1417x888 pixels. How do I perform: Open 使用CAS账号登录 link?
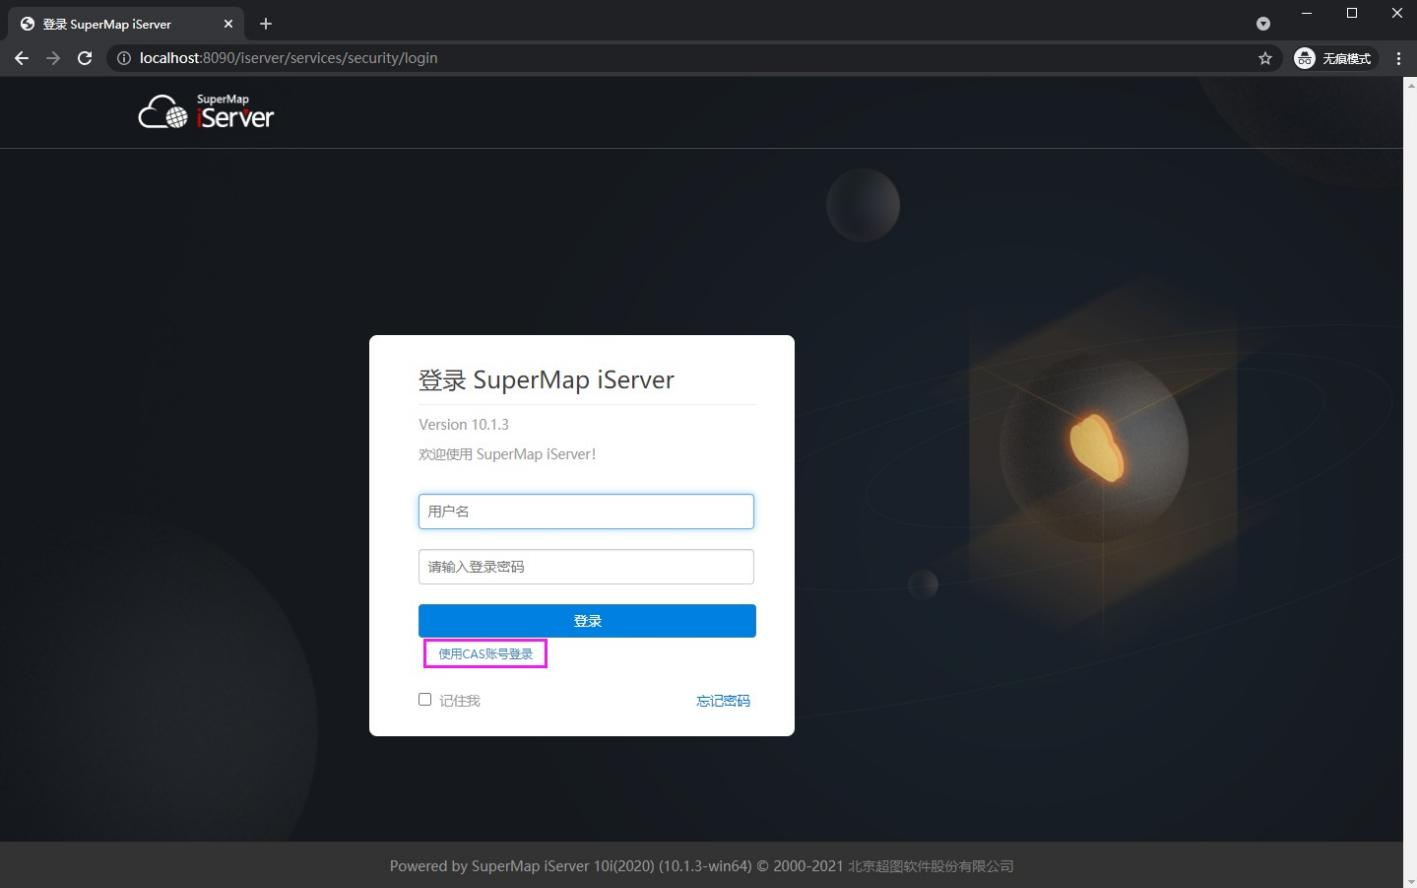coord(485,654)
